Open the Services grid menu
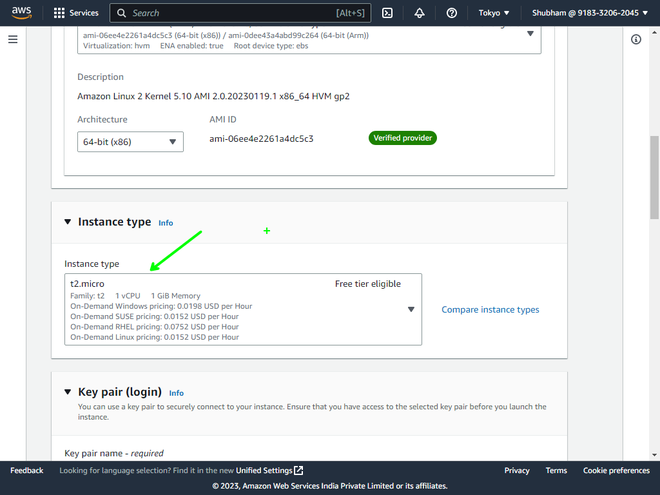Screen dimensions: 660x495 tap(76, 13)
